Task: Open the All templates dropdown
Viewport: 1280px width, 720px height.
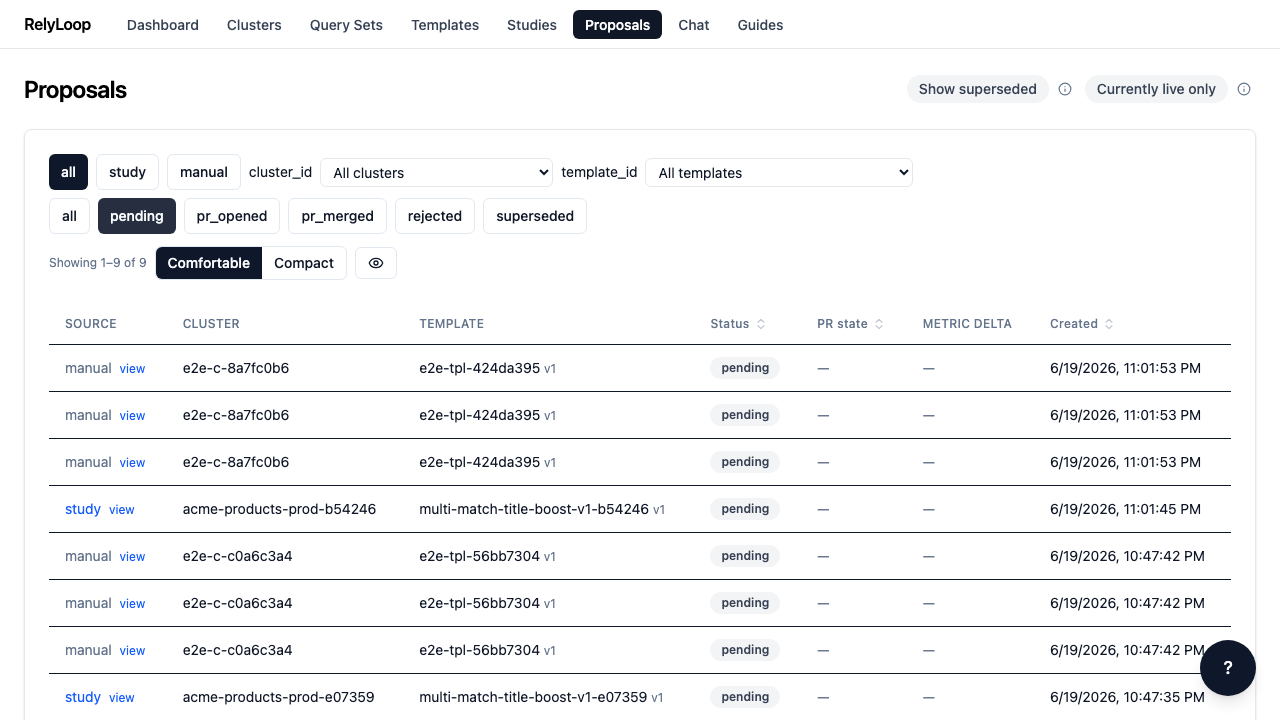Action: pyautogui.click(x=779, y=173)
